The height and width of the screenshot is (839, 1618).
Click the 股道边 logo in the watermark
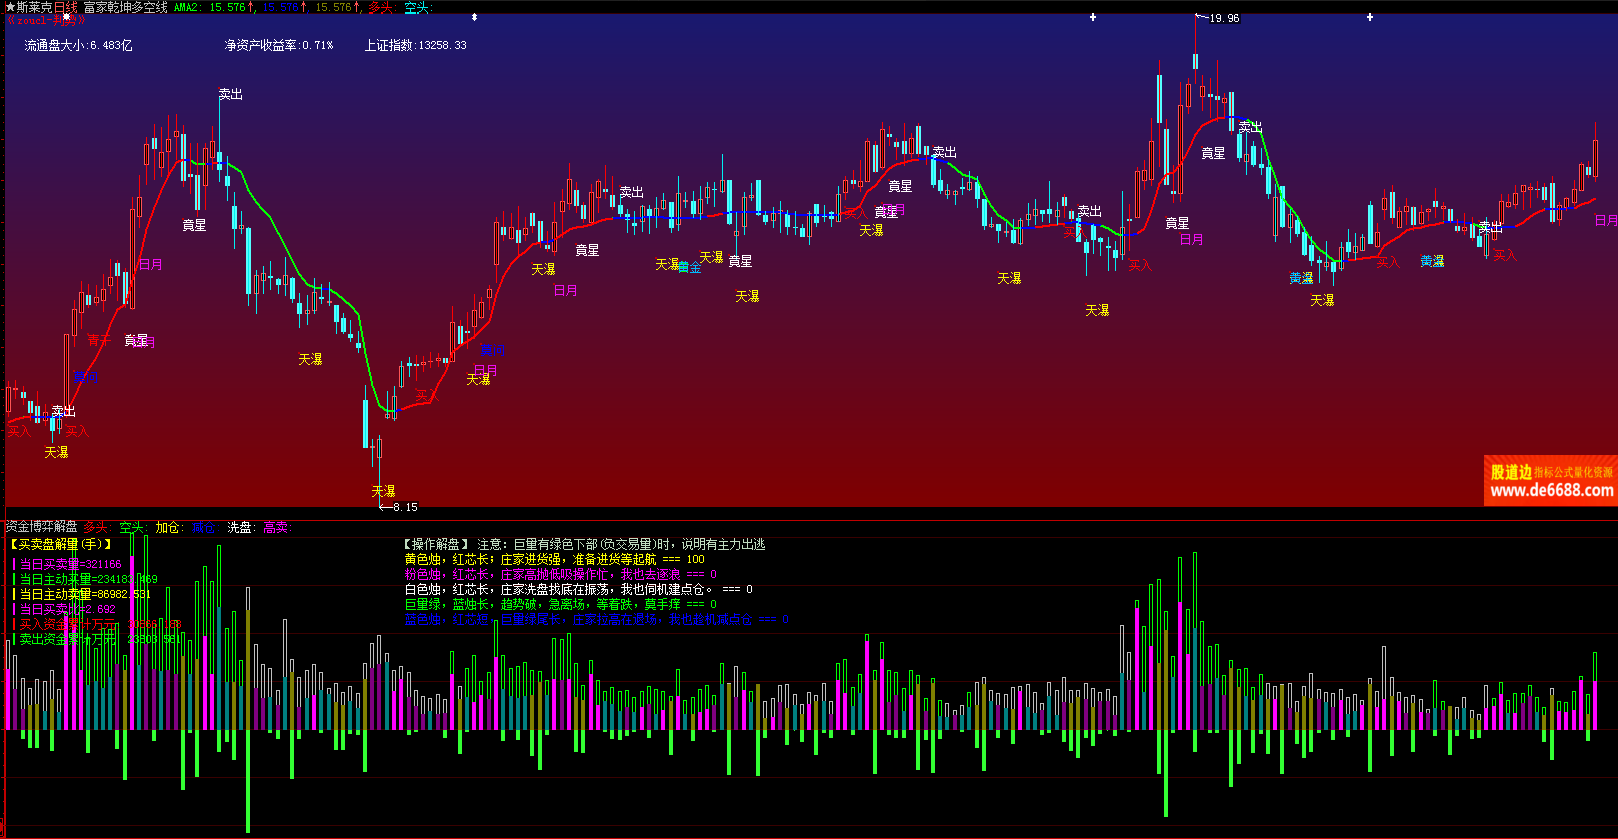(1510, 472)
